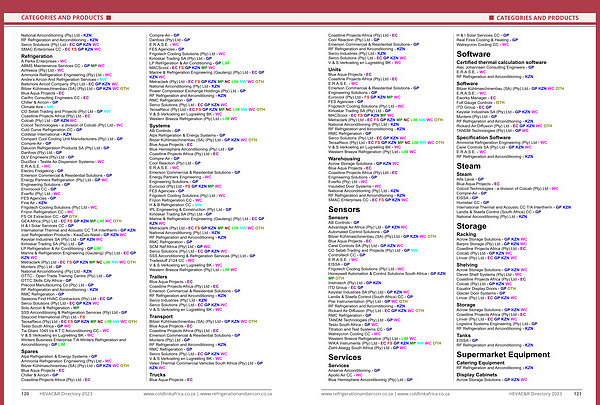
Task: Select 'Baltimore Aircoil Company (Pty) Ltd' entry
Action: tap(69, 84)
